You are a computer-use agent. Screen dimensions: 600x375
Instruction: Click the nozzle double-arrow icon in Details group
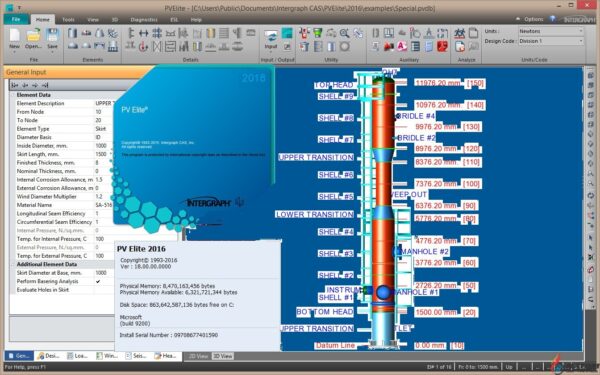[x=144, y=33]
